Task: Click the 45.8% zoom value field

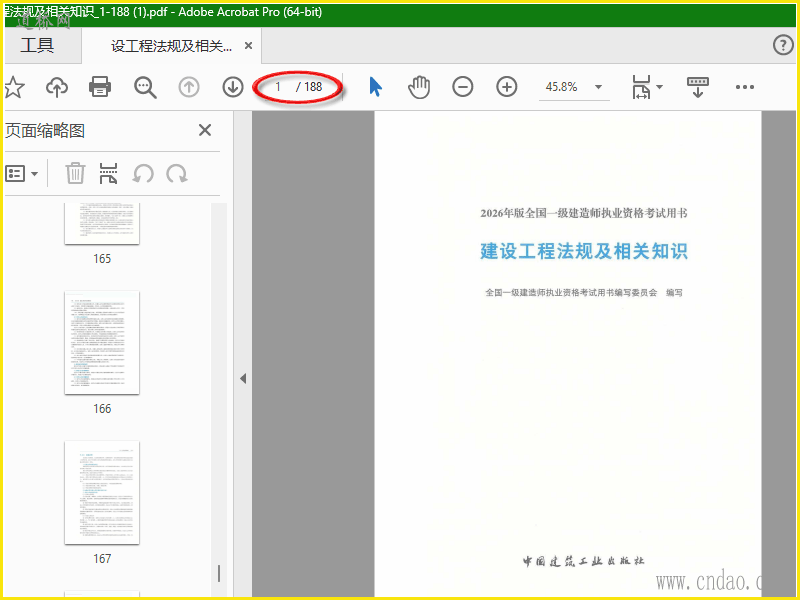Action: pos(562,87)
